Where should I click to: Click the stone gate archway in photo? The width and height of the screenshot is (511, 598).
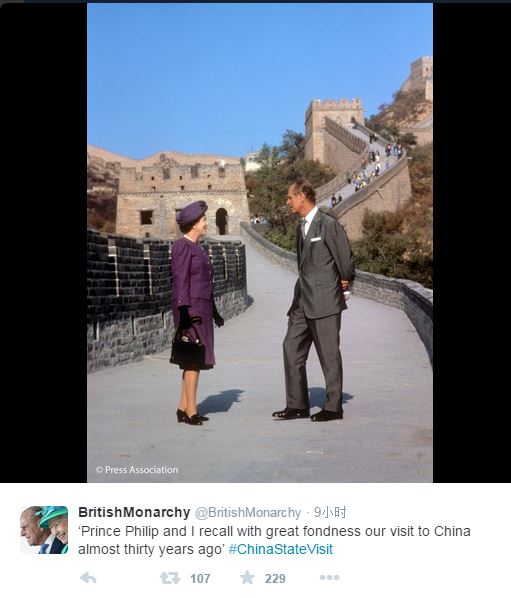[222, 221]
